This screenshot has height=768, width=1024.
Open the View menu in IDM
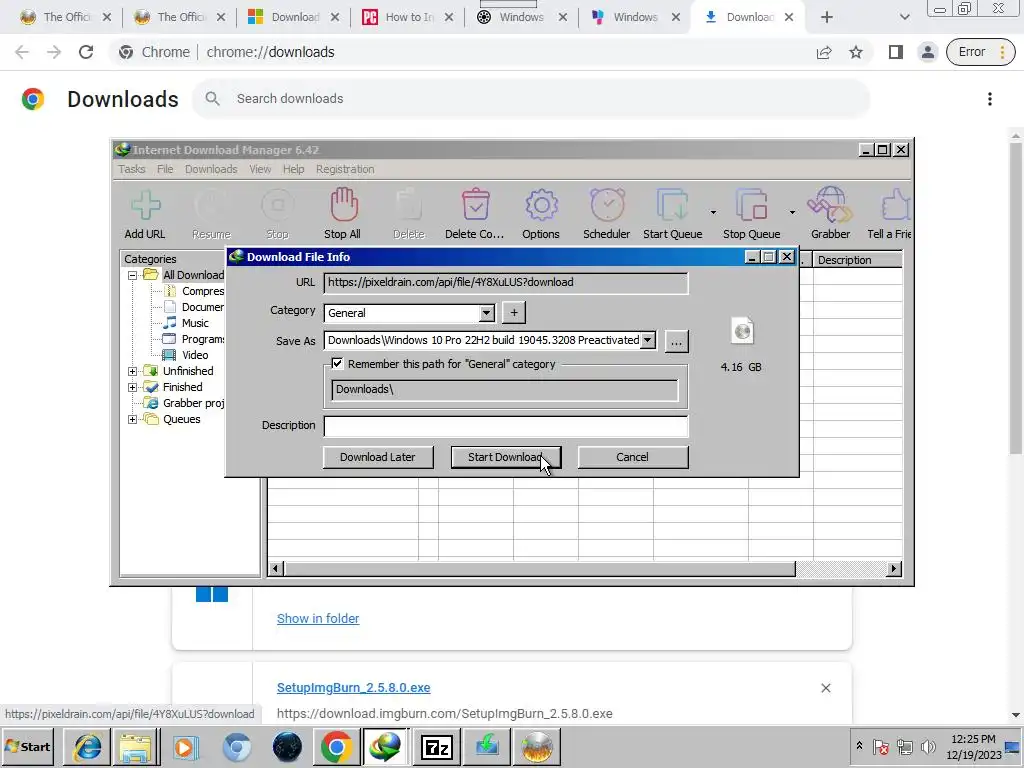click(260, 169)
